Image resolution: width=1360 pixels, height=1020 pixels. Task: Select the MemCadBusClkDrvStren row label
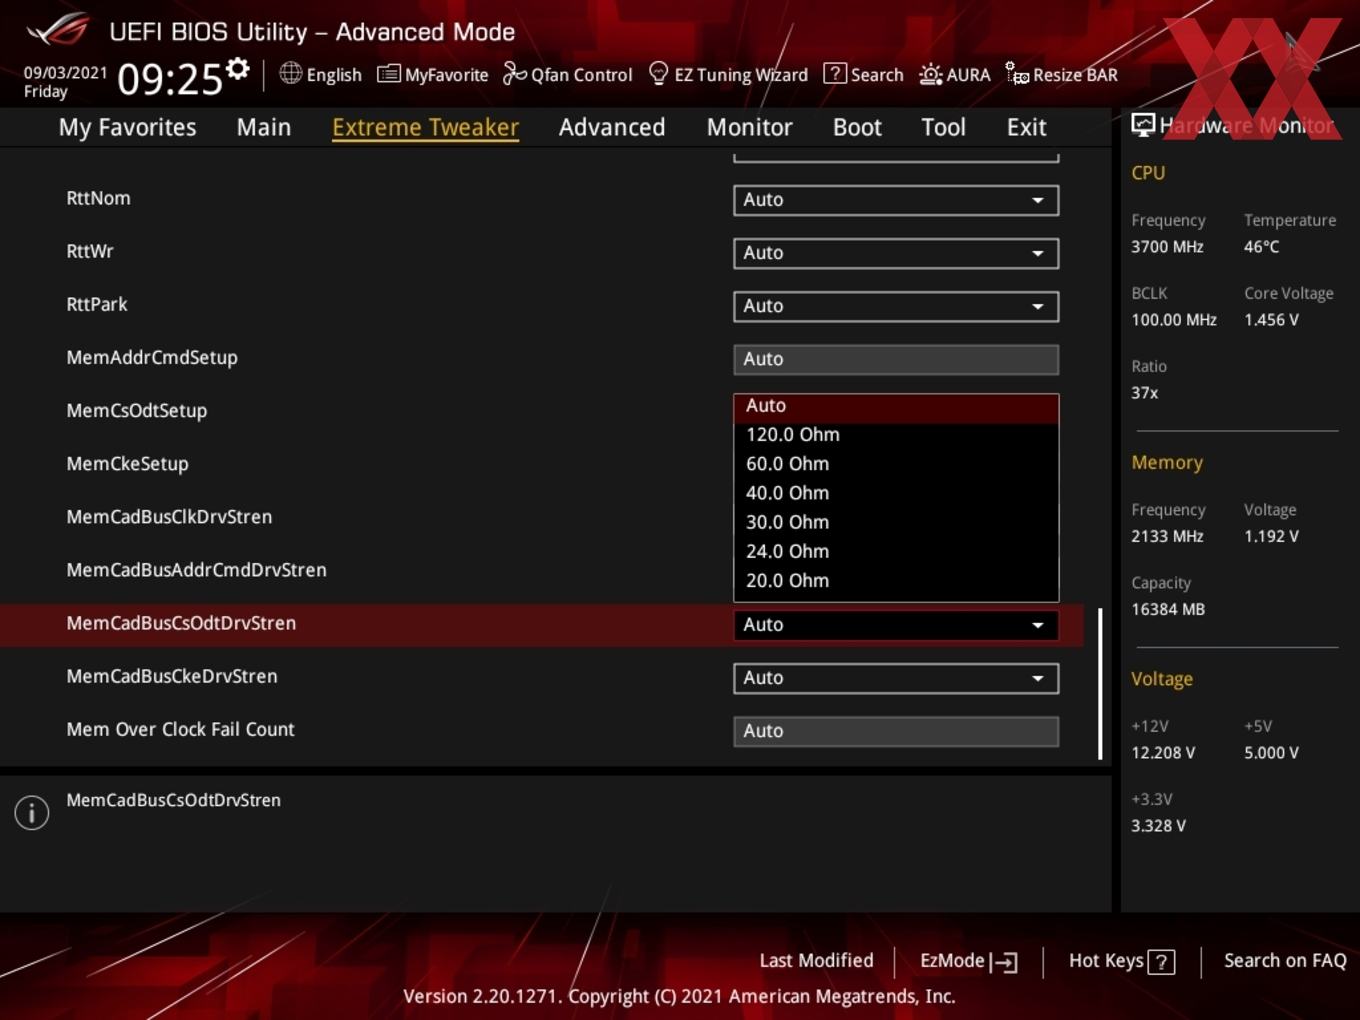tap(169, 517)
